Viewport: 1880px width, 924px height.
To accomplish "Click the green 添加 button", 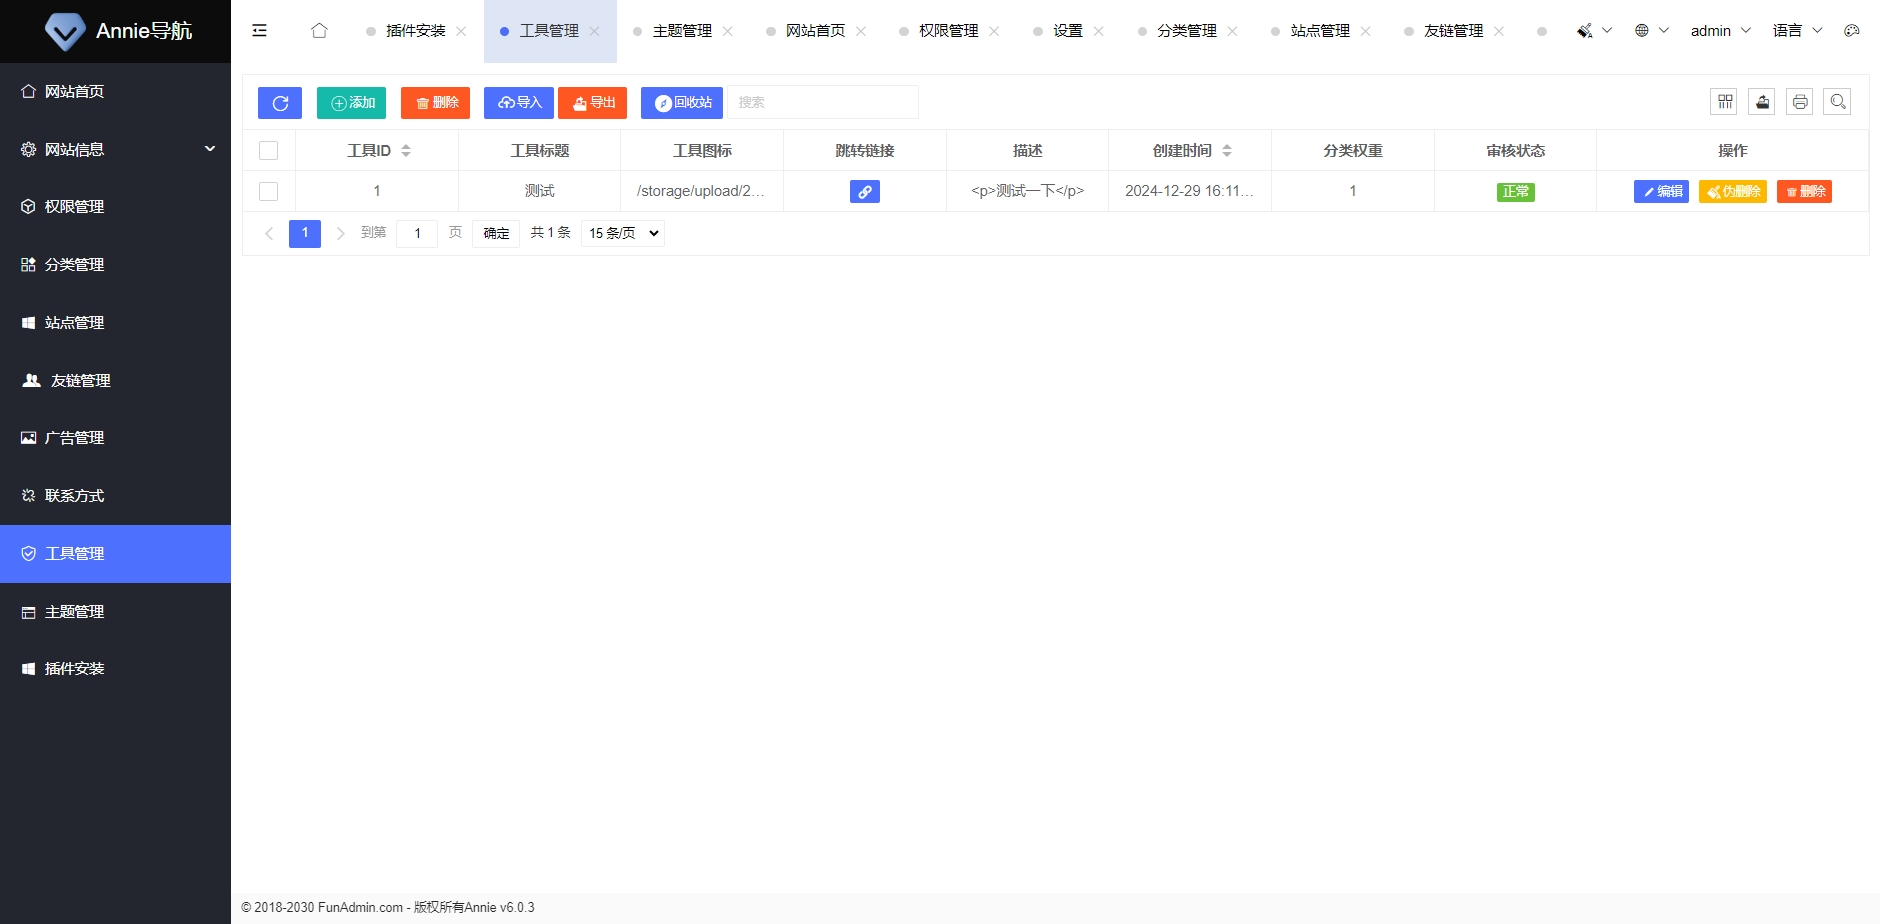I will click(351, 102).
